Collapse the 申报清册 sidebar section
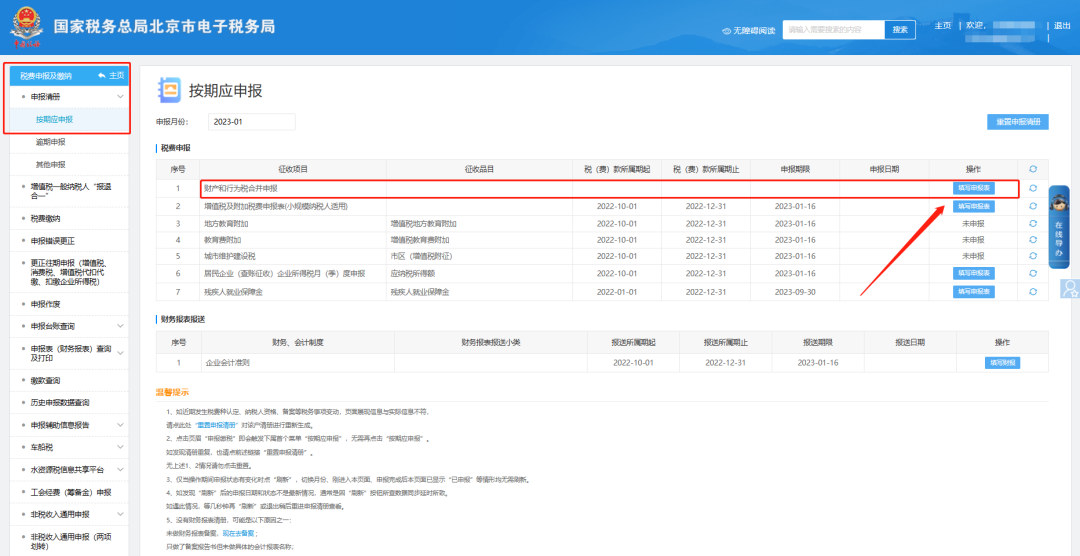1080x556 pixels. (120, 97)
